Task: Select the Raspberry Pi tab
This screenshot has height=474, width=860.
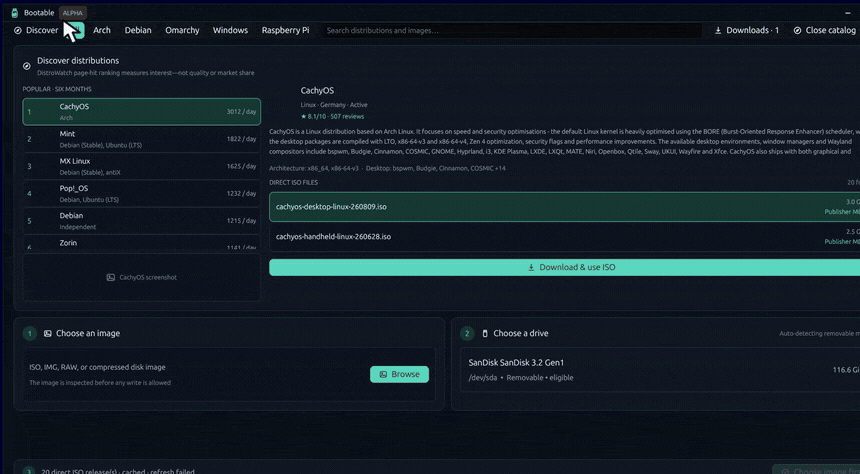Action: click(x=285, y=30)
